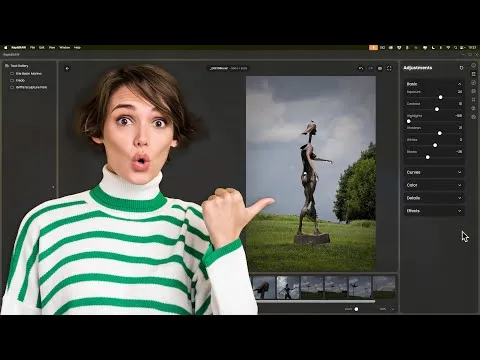The image size is (480, 360).
Task: Redo the last edit
Action: click(x=370, y=68)
